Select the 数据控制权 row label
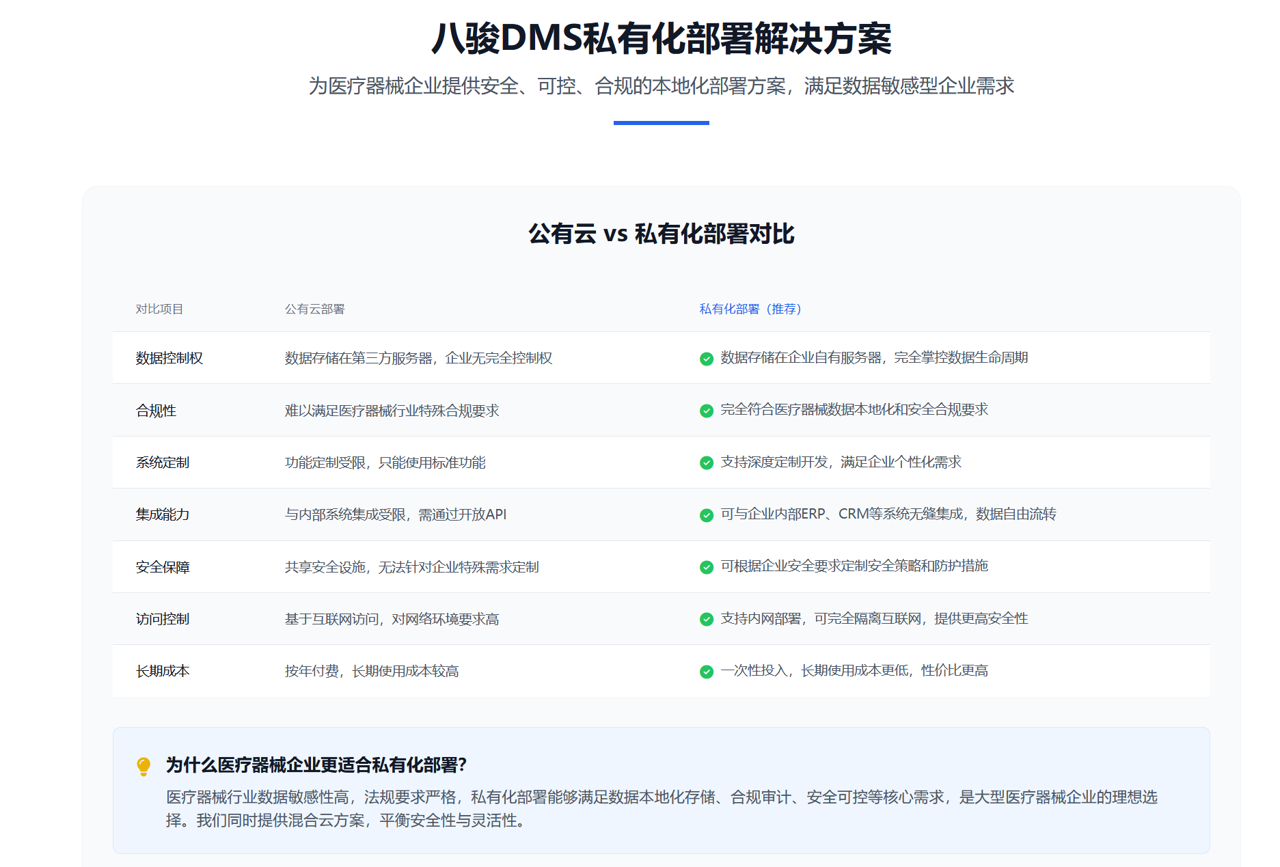 click(x=169, y=358)
